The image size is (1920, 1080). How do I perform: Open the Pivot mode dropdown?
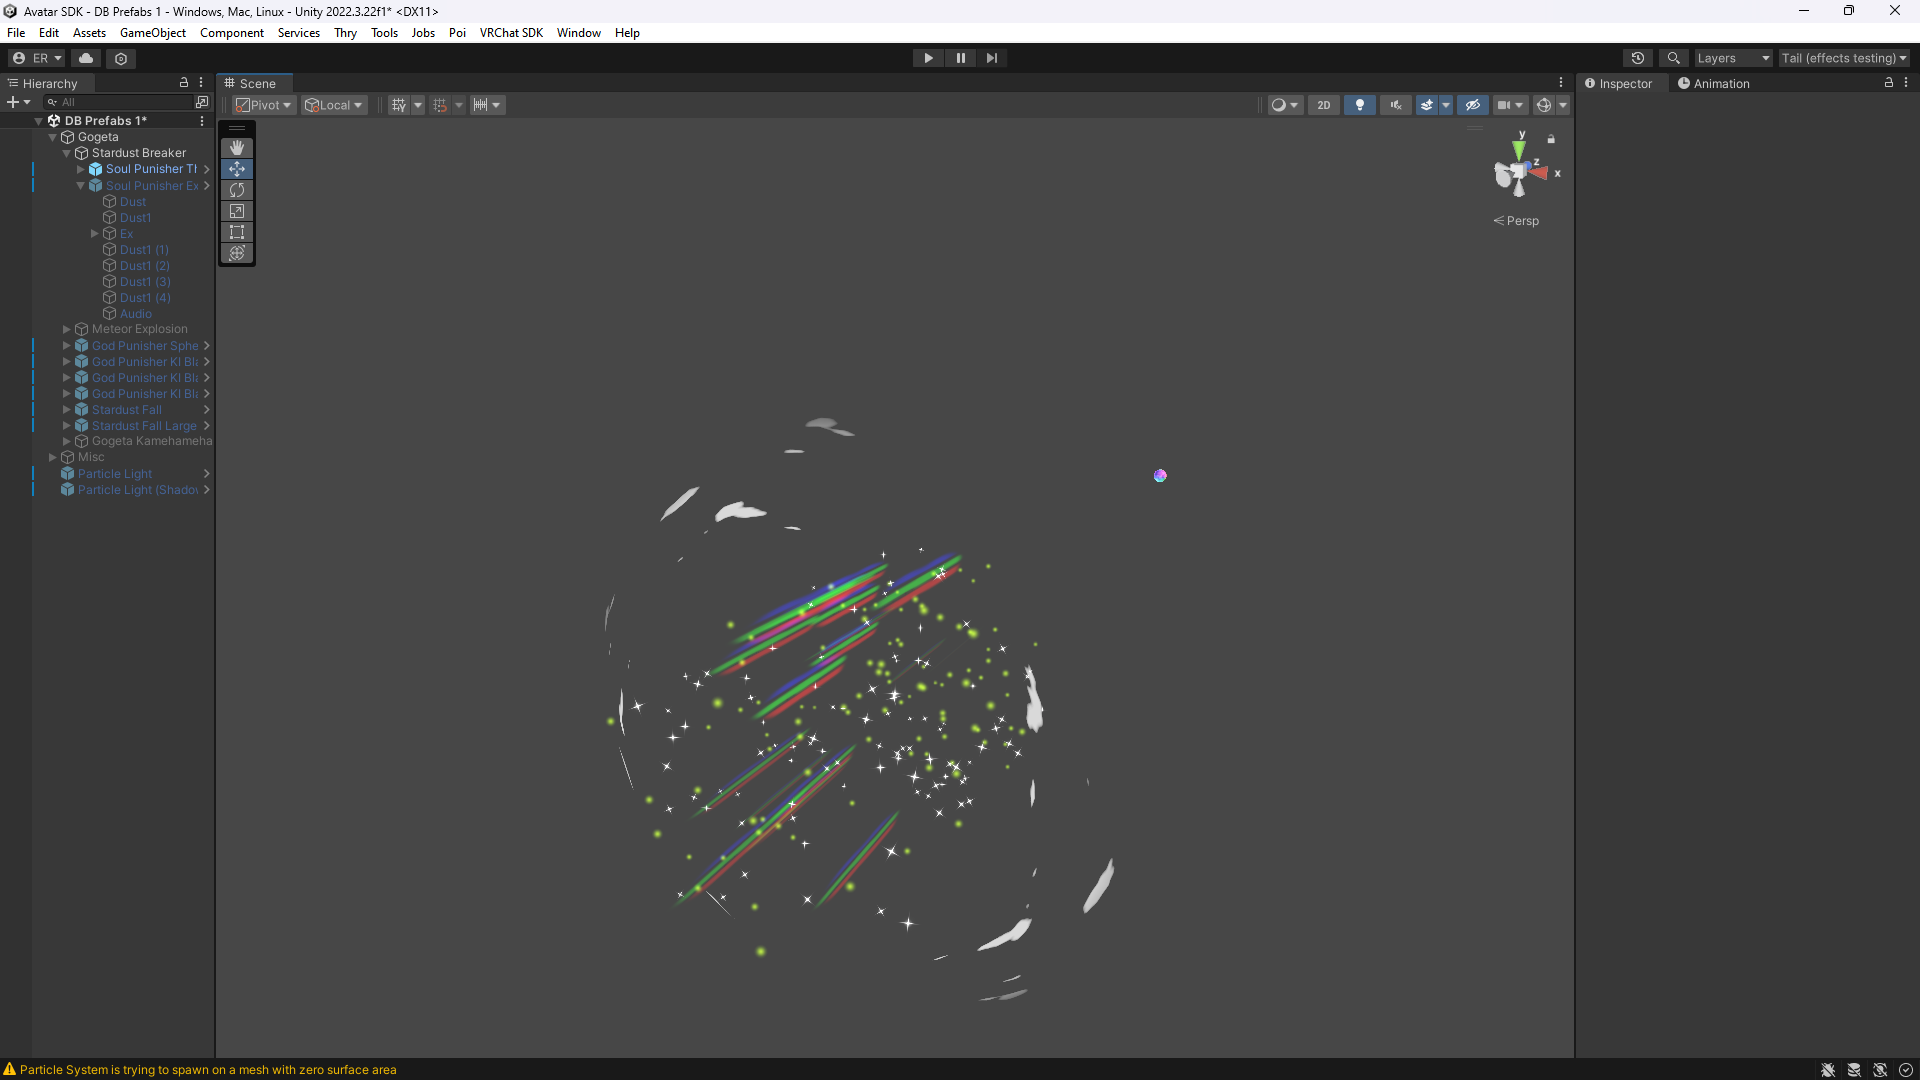pos(264,105)
